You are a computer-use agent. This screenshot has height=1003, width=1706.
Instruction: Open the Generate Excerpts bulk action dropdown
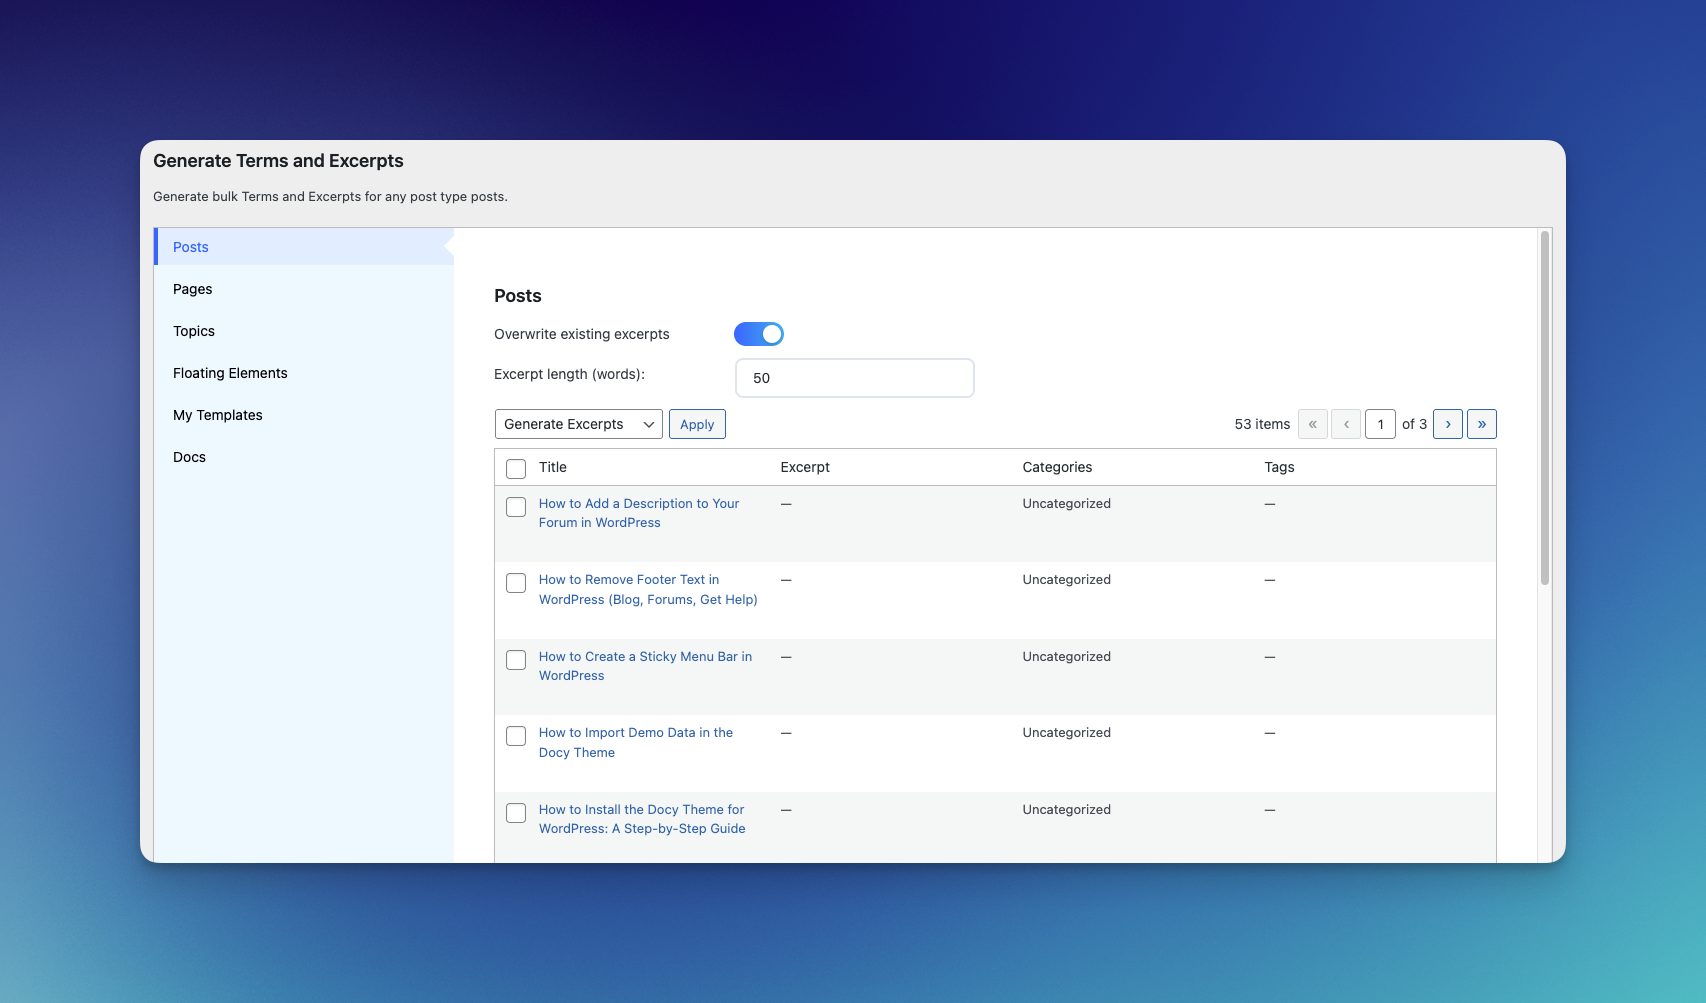click(578, 424)
